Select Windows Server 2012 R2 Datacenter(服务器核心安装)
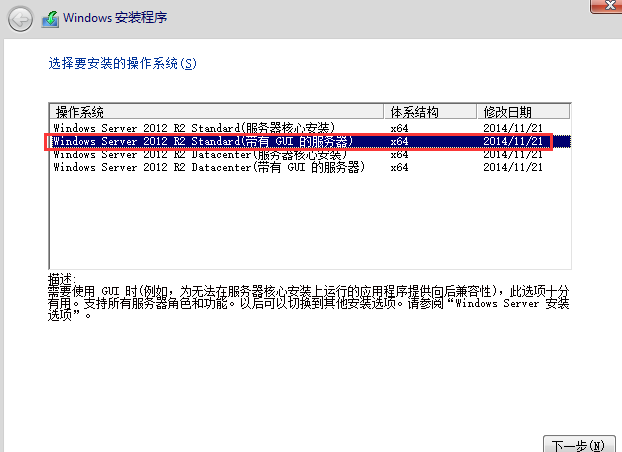The height and width of the screenshot is (452, 622). (310, 154)
